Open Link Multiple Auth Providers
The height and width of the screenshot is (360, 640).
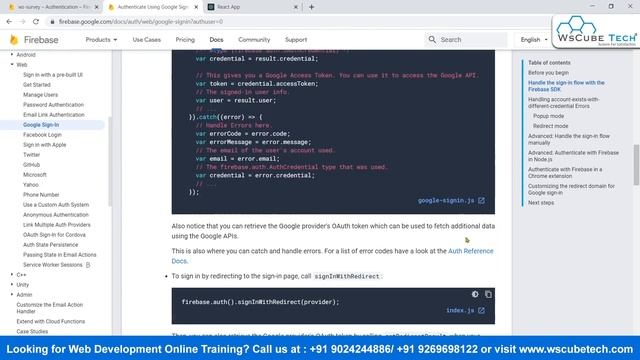[57, 225]
